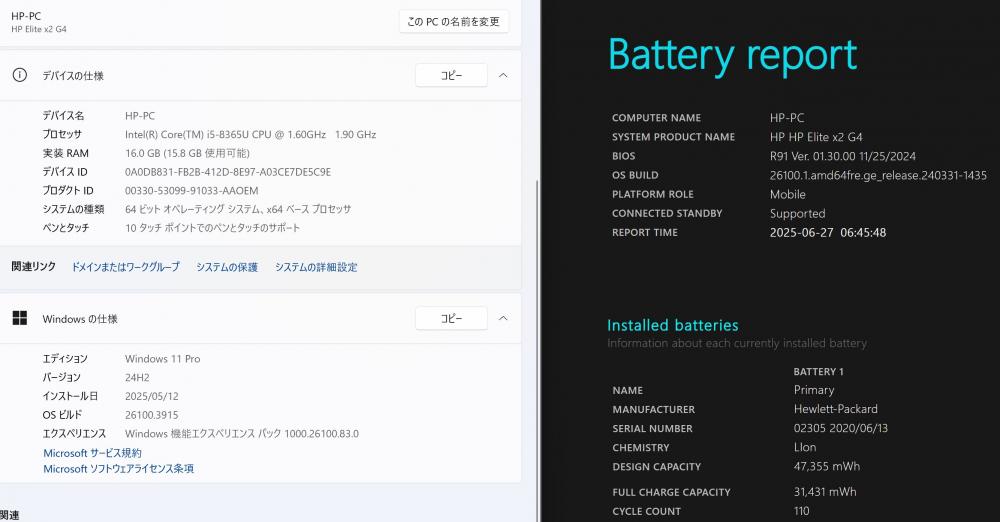The image size is (1000, 522).
Task: Select CONNECTED STANDBY value Supported
Action: (x=797, y=213)
